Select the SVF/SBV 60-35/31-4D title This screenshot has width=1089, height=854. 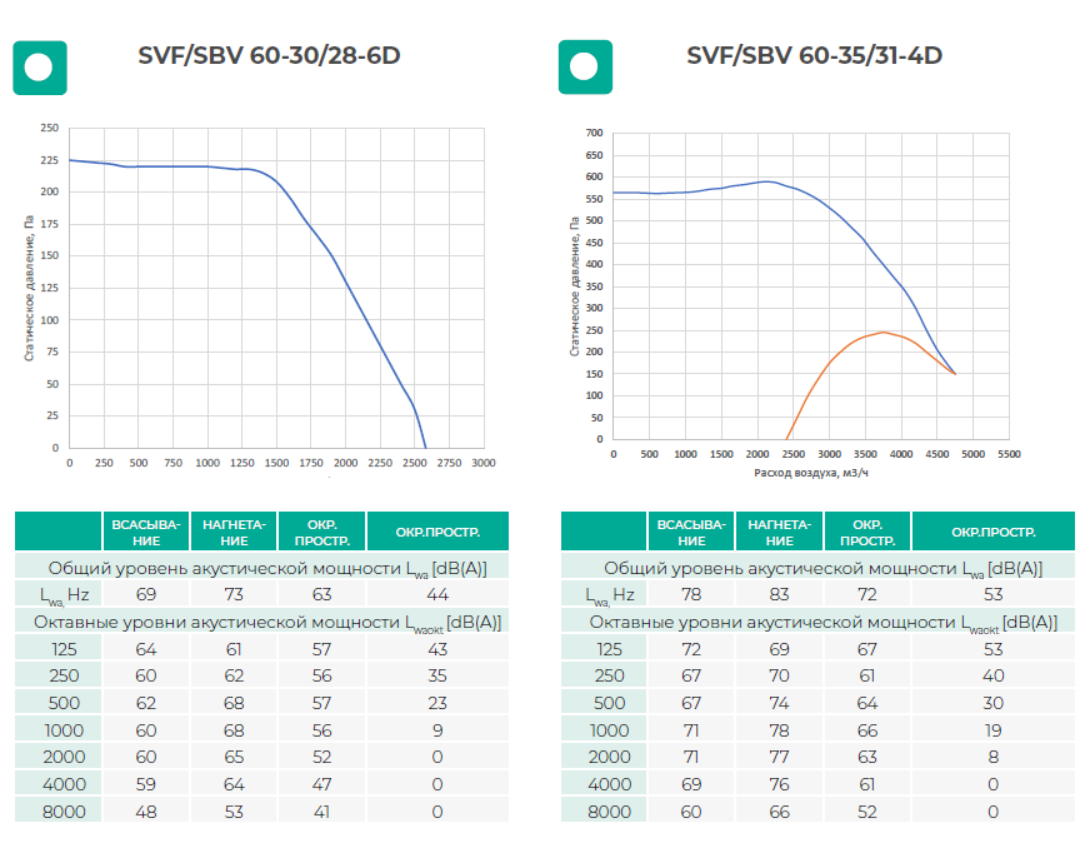click(x=814, y=55)
